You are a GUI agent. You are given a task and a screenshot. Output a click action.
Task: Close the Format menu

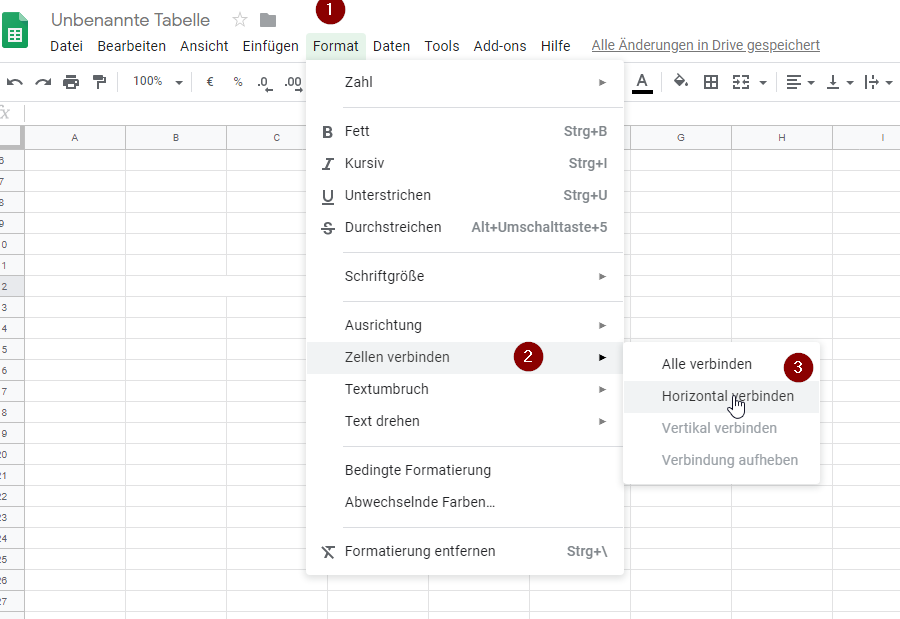[336, 46]
